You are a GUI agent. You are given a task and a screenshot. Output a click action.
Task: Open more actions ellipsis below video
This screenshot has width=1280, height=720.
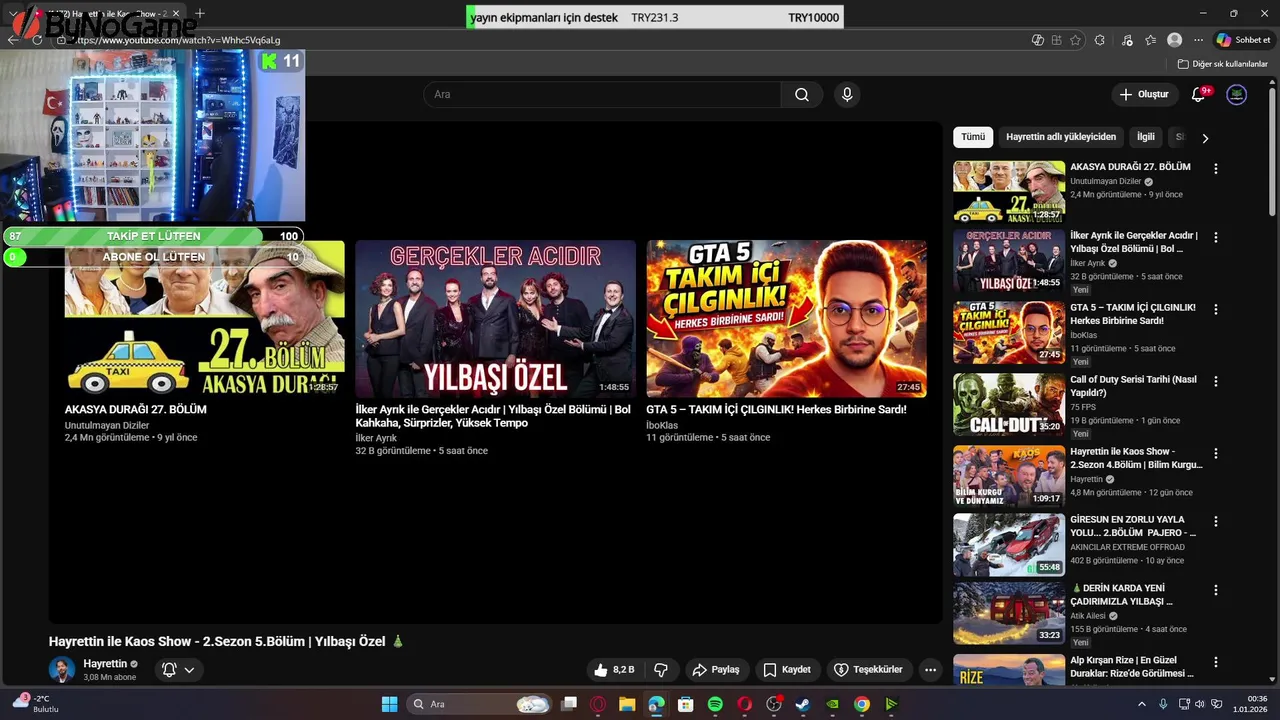click(x=931, y=670)
